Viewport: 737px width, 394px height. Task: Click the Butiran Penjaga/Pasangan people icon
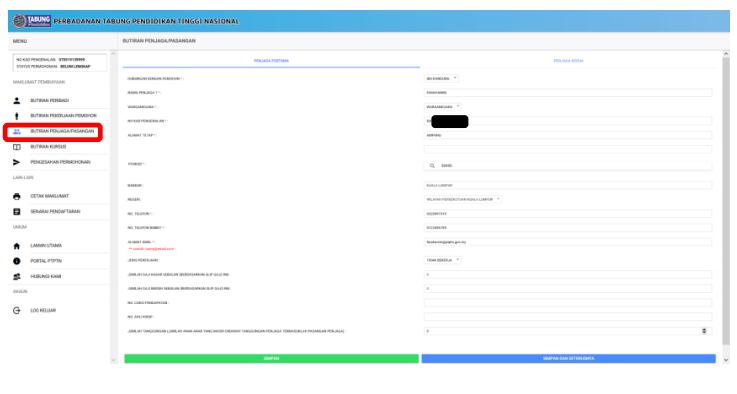pos(17,132)
